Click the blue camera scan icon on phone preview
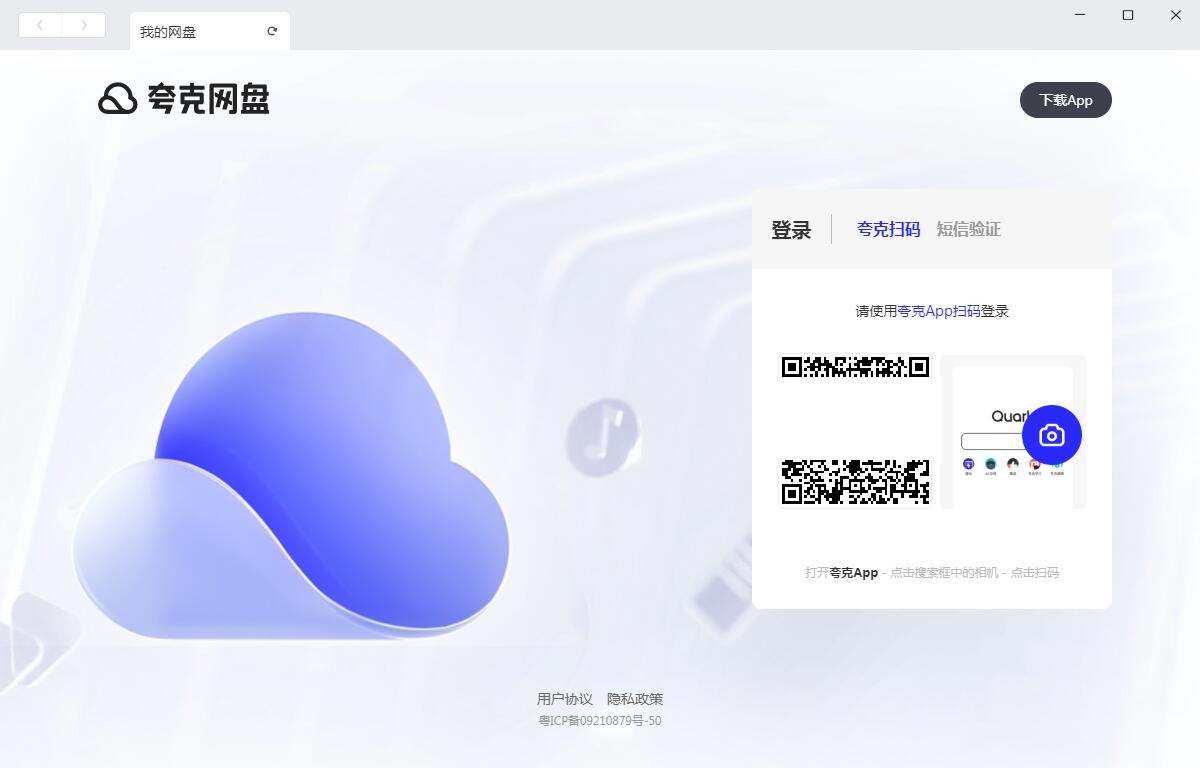The height and width of the screenshot is (768, 1200). pyautogui.click(x=1051, y=435)
